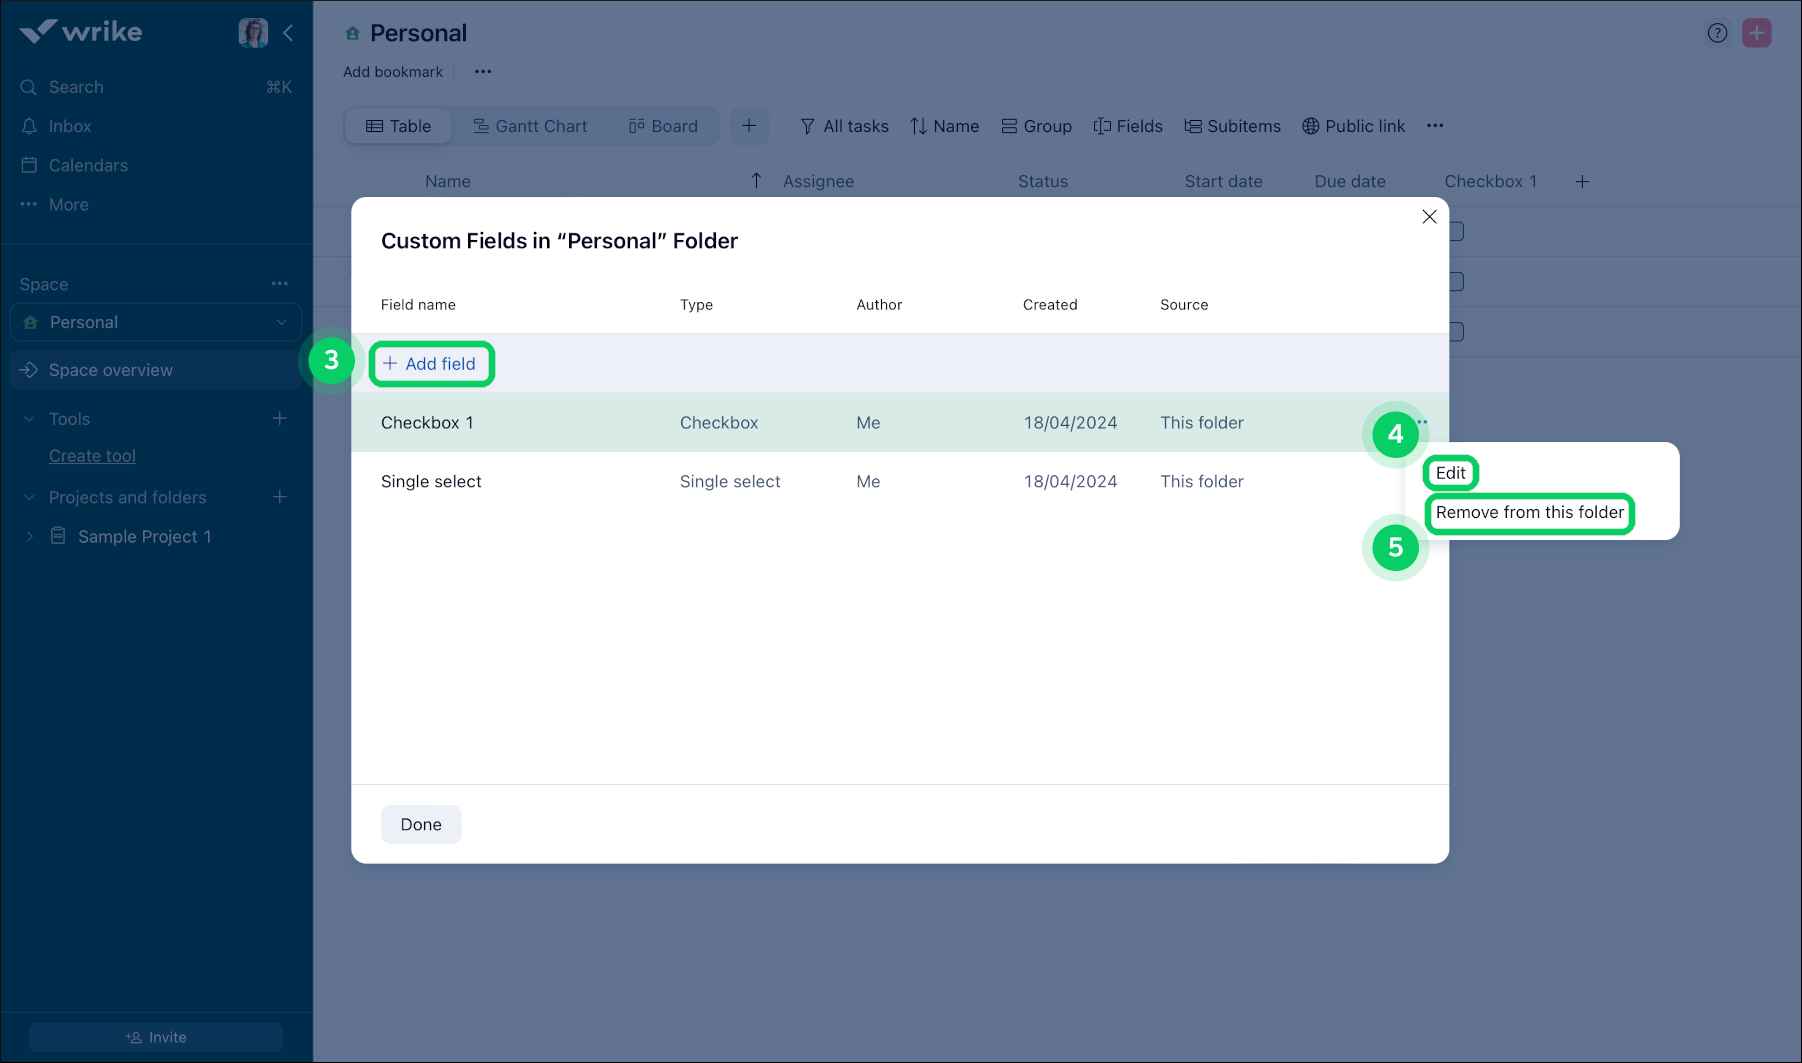The width and height of the screenshot is (1802, 1063).
Task: Follow the Create tool link
Action: (92, 456)
